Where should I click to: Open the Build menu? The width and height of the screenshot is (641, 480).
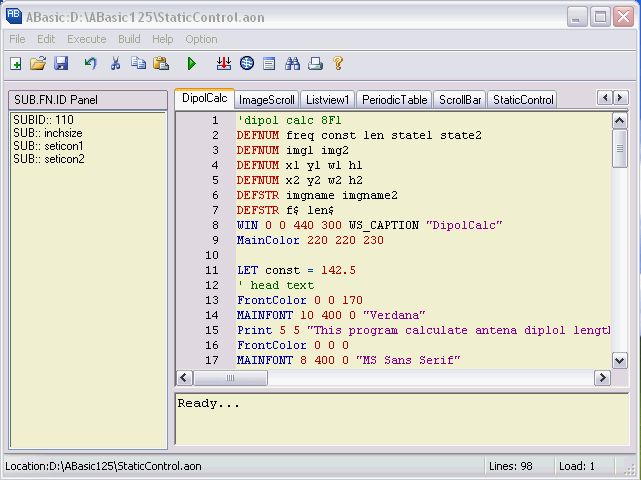click(x=129, y=39)
